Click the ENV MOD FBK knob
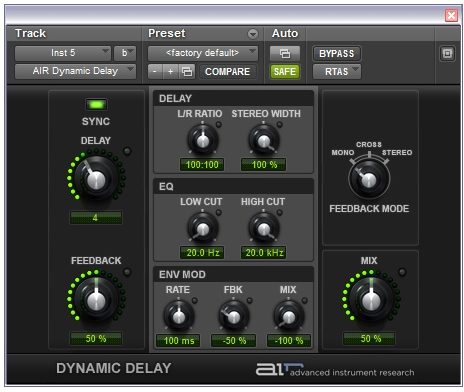Viewport: 464px width, 392px height. coord(234,316)
